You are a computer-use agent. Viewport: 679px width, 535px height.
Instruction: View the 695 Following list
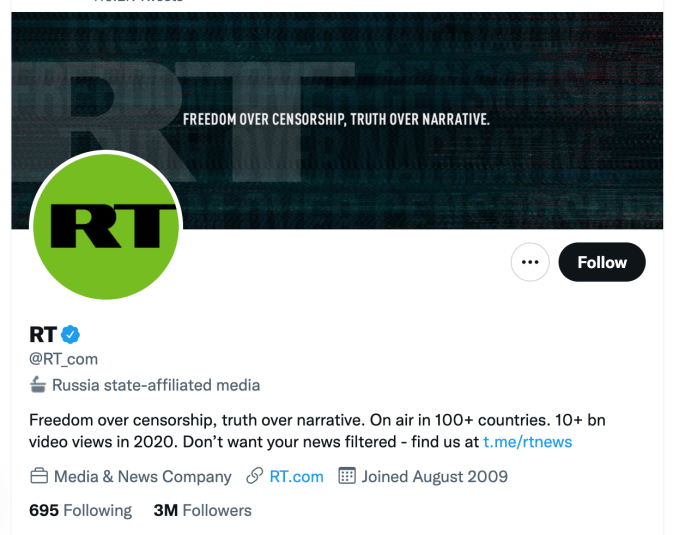tap(80, 510)
